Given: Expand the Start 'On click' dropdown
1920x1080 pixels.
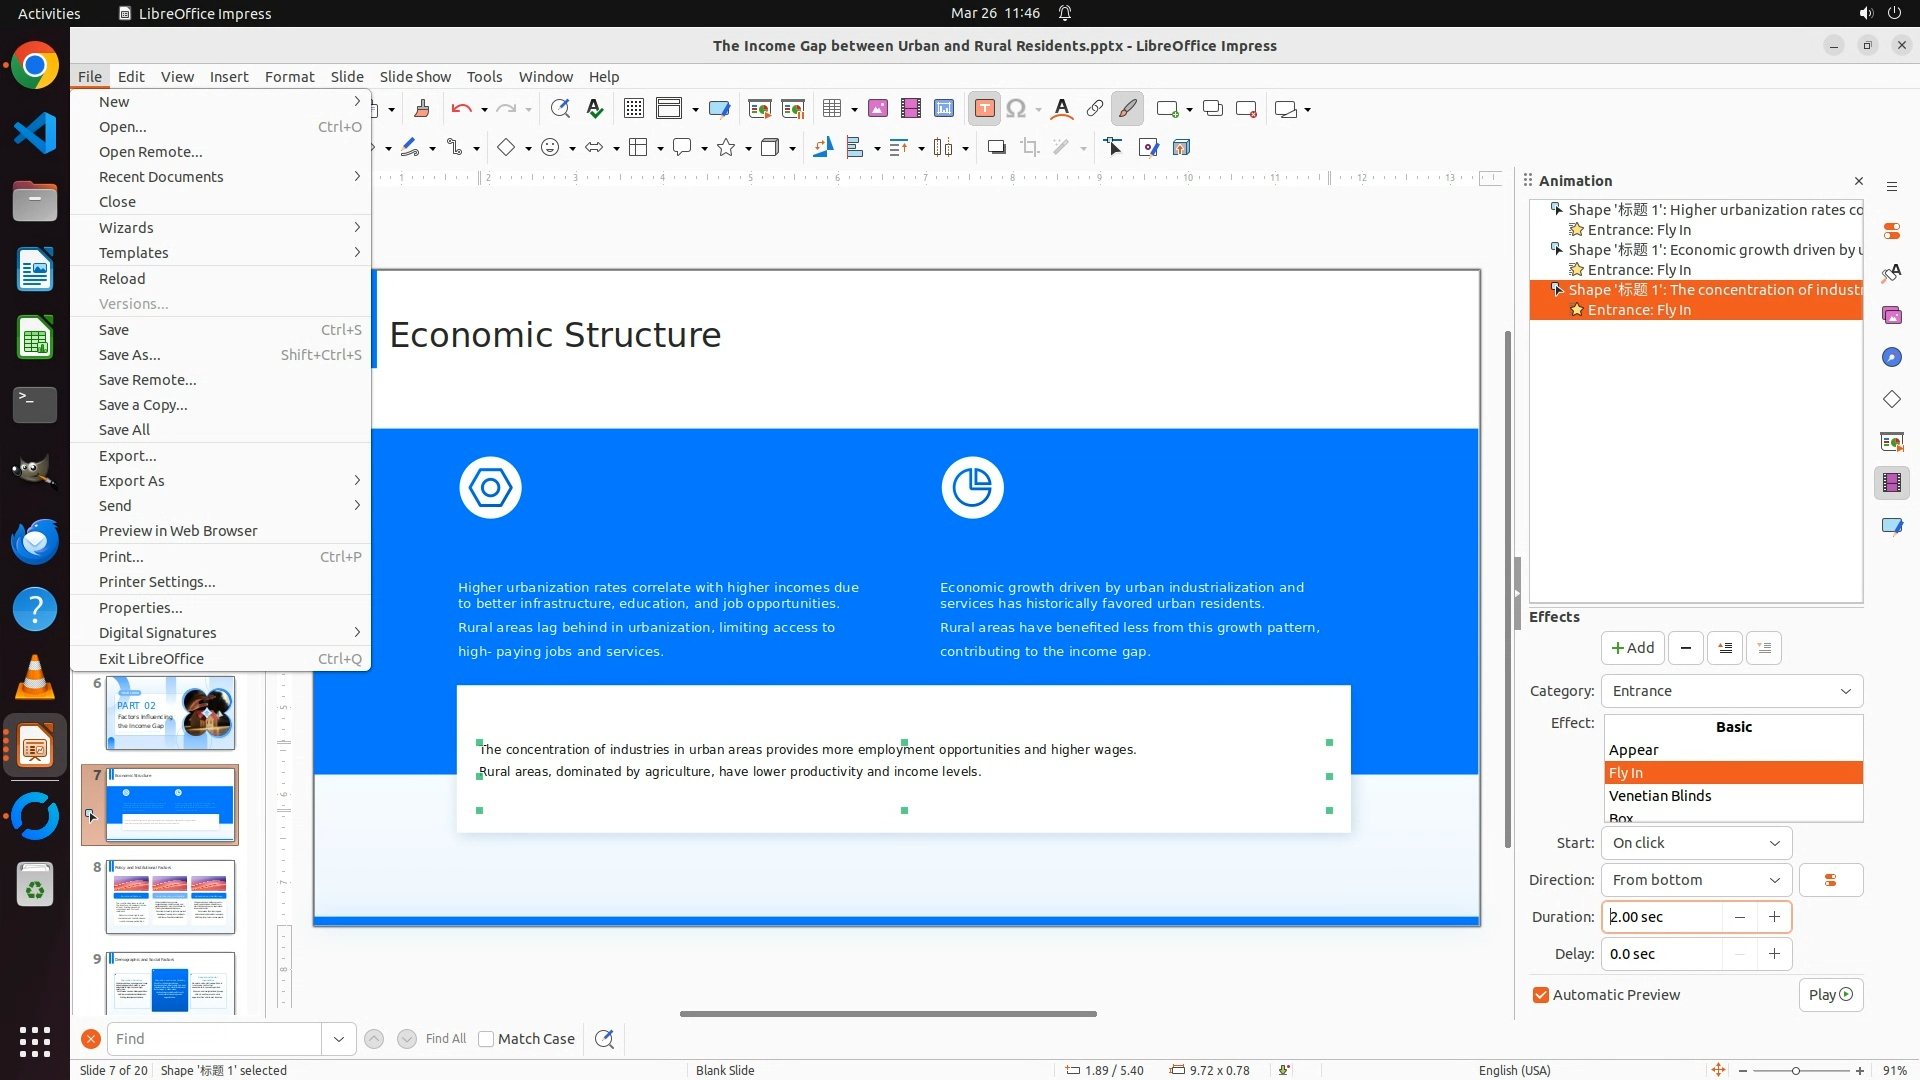Looking at the screenshot, I should tap(1696, 843).
